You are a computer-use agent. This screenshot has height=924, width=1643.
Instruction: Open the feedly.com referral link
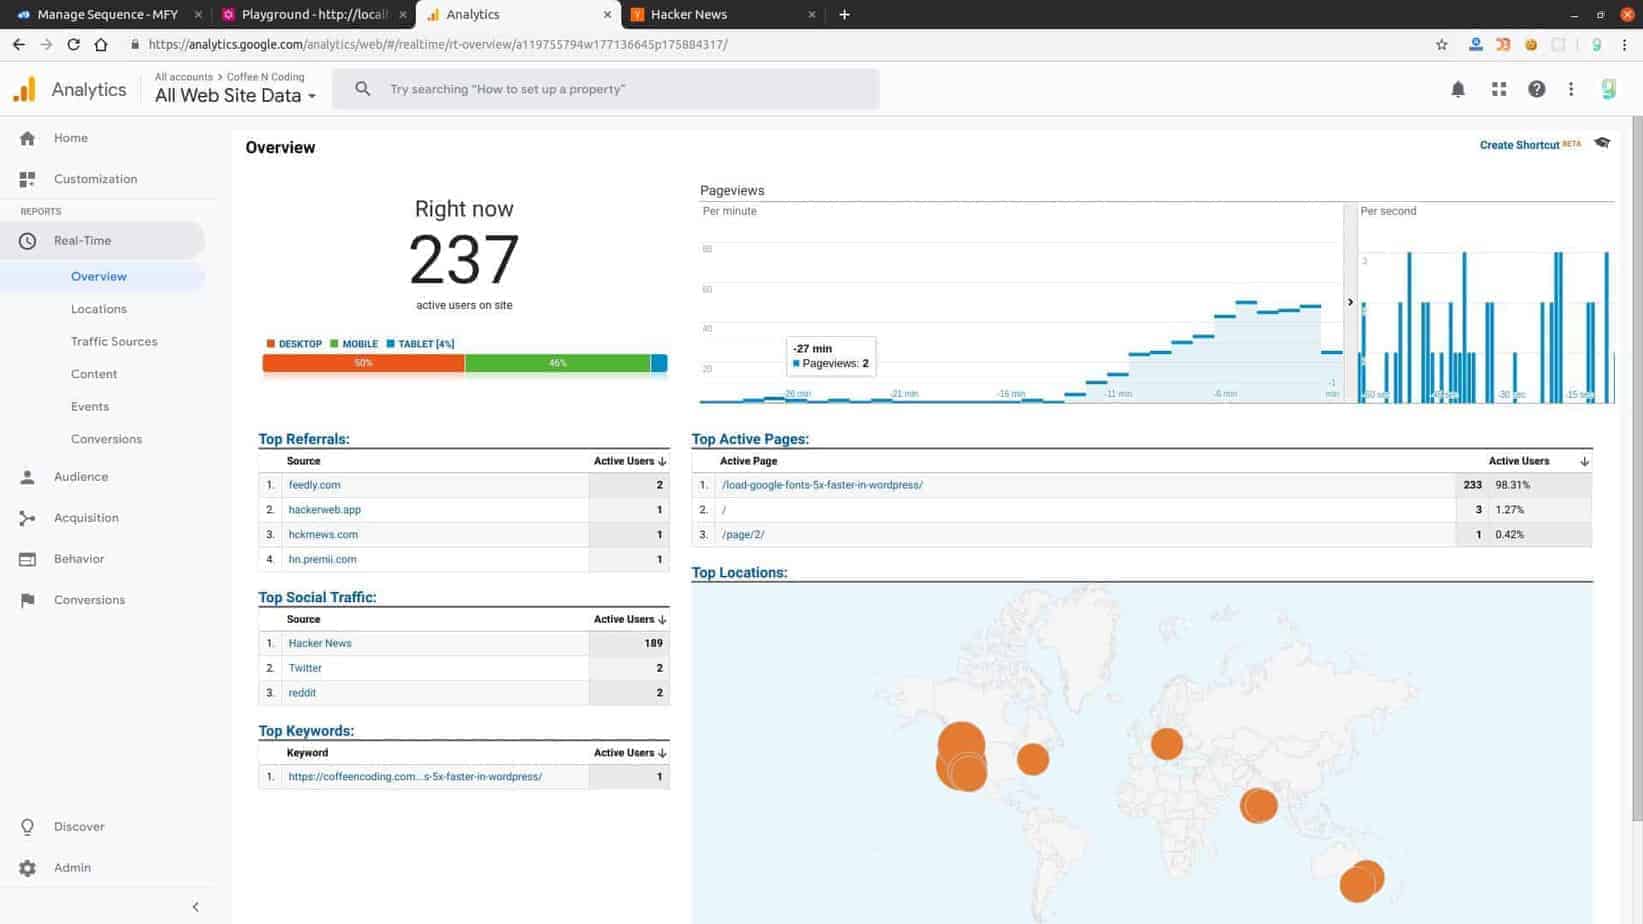tap(314, 484)
